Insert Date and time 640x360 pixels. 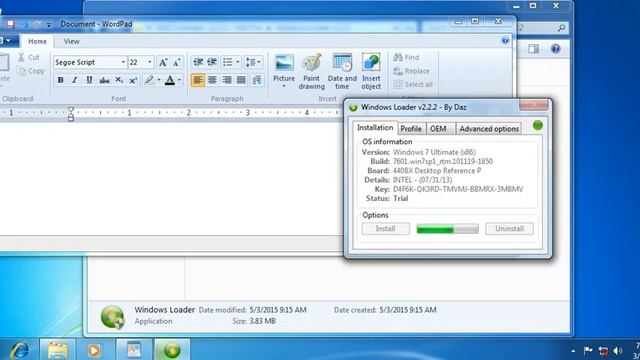point(342,72)
